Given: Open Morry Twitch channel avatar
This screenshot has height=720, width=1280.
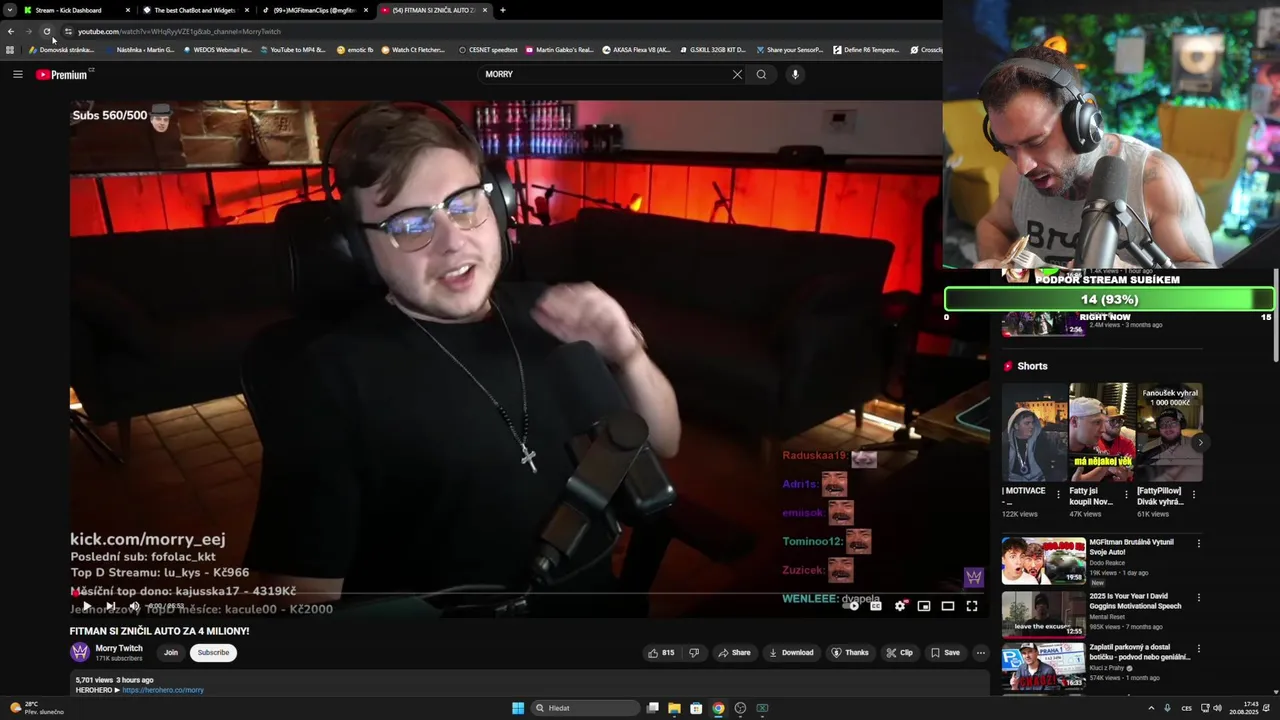Looking at the screenshot, I should (x=80, y=652).
